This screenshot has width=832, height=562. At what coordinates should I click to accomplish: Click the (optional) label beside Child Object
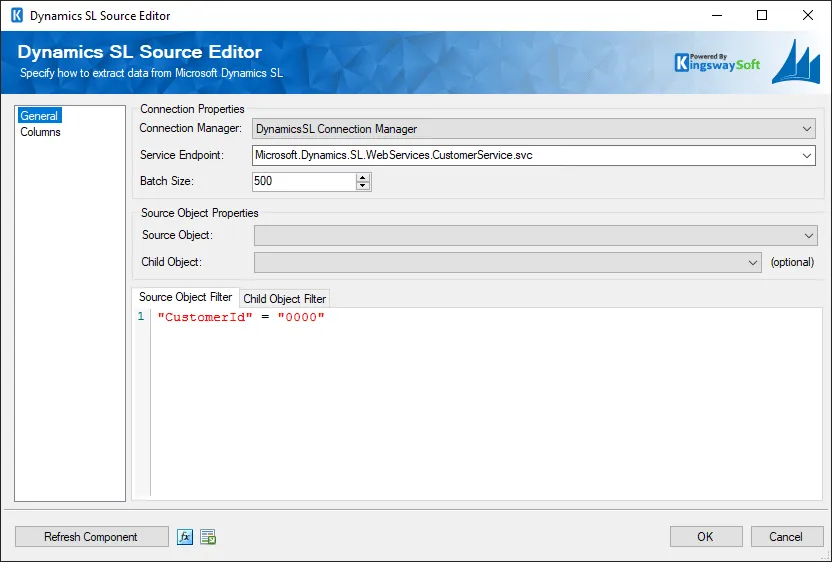pos(792,262)
